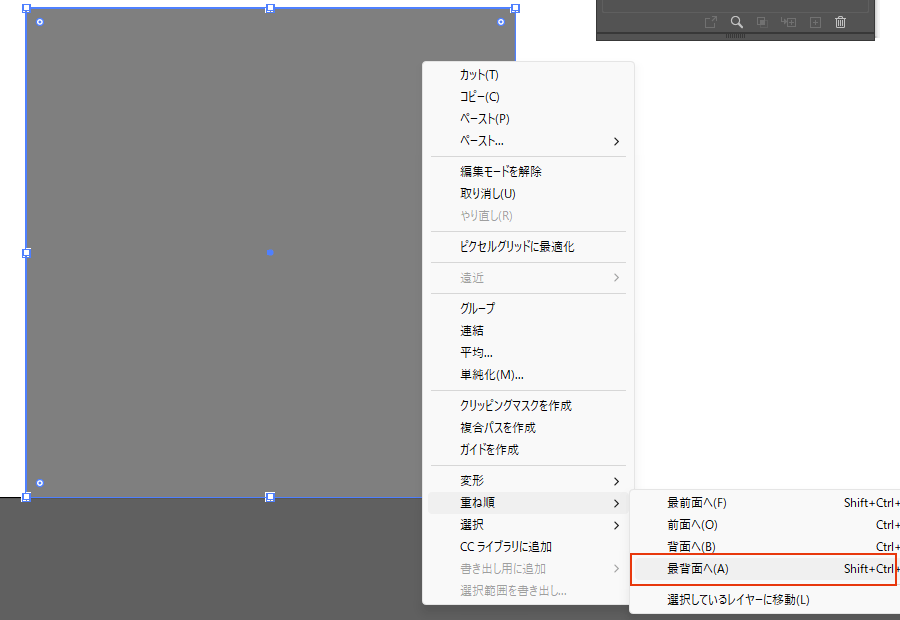Viewport: 900px width, 620px height.
Task: Choose コピー(C) from the context menu
Action: 528,96
